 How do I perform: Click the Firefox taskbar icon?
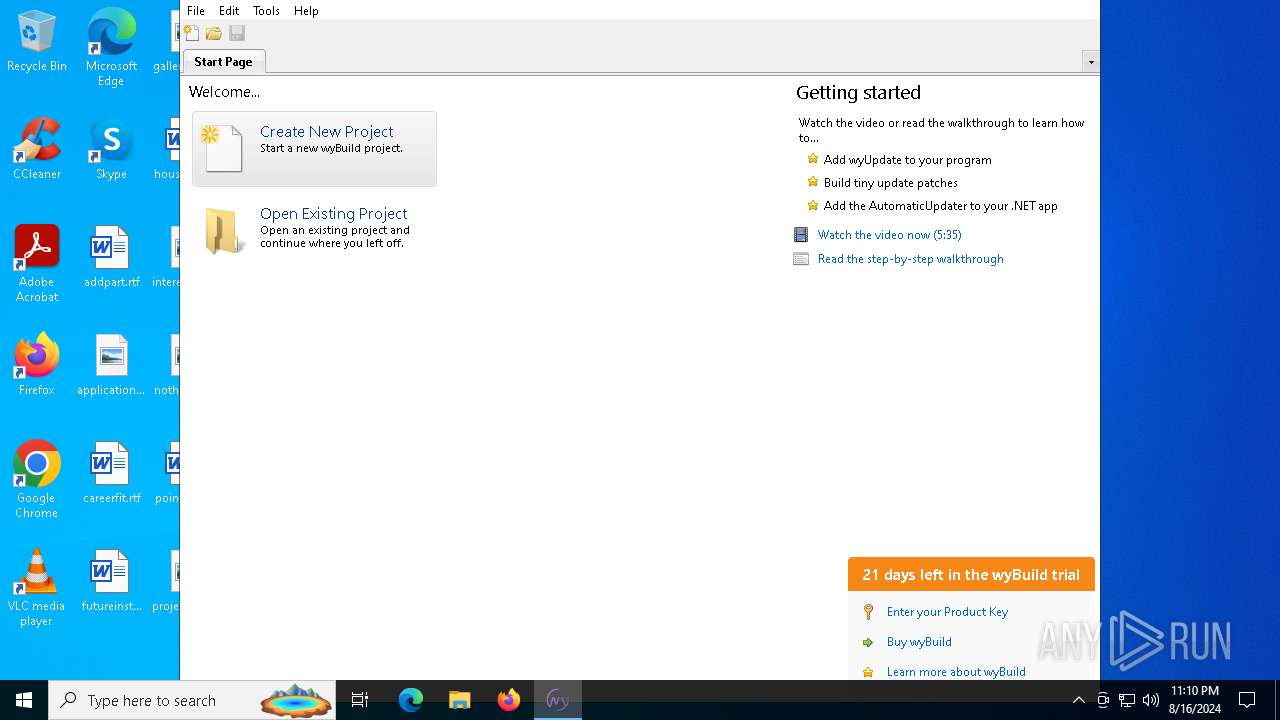pos(508,700)
